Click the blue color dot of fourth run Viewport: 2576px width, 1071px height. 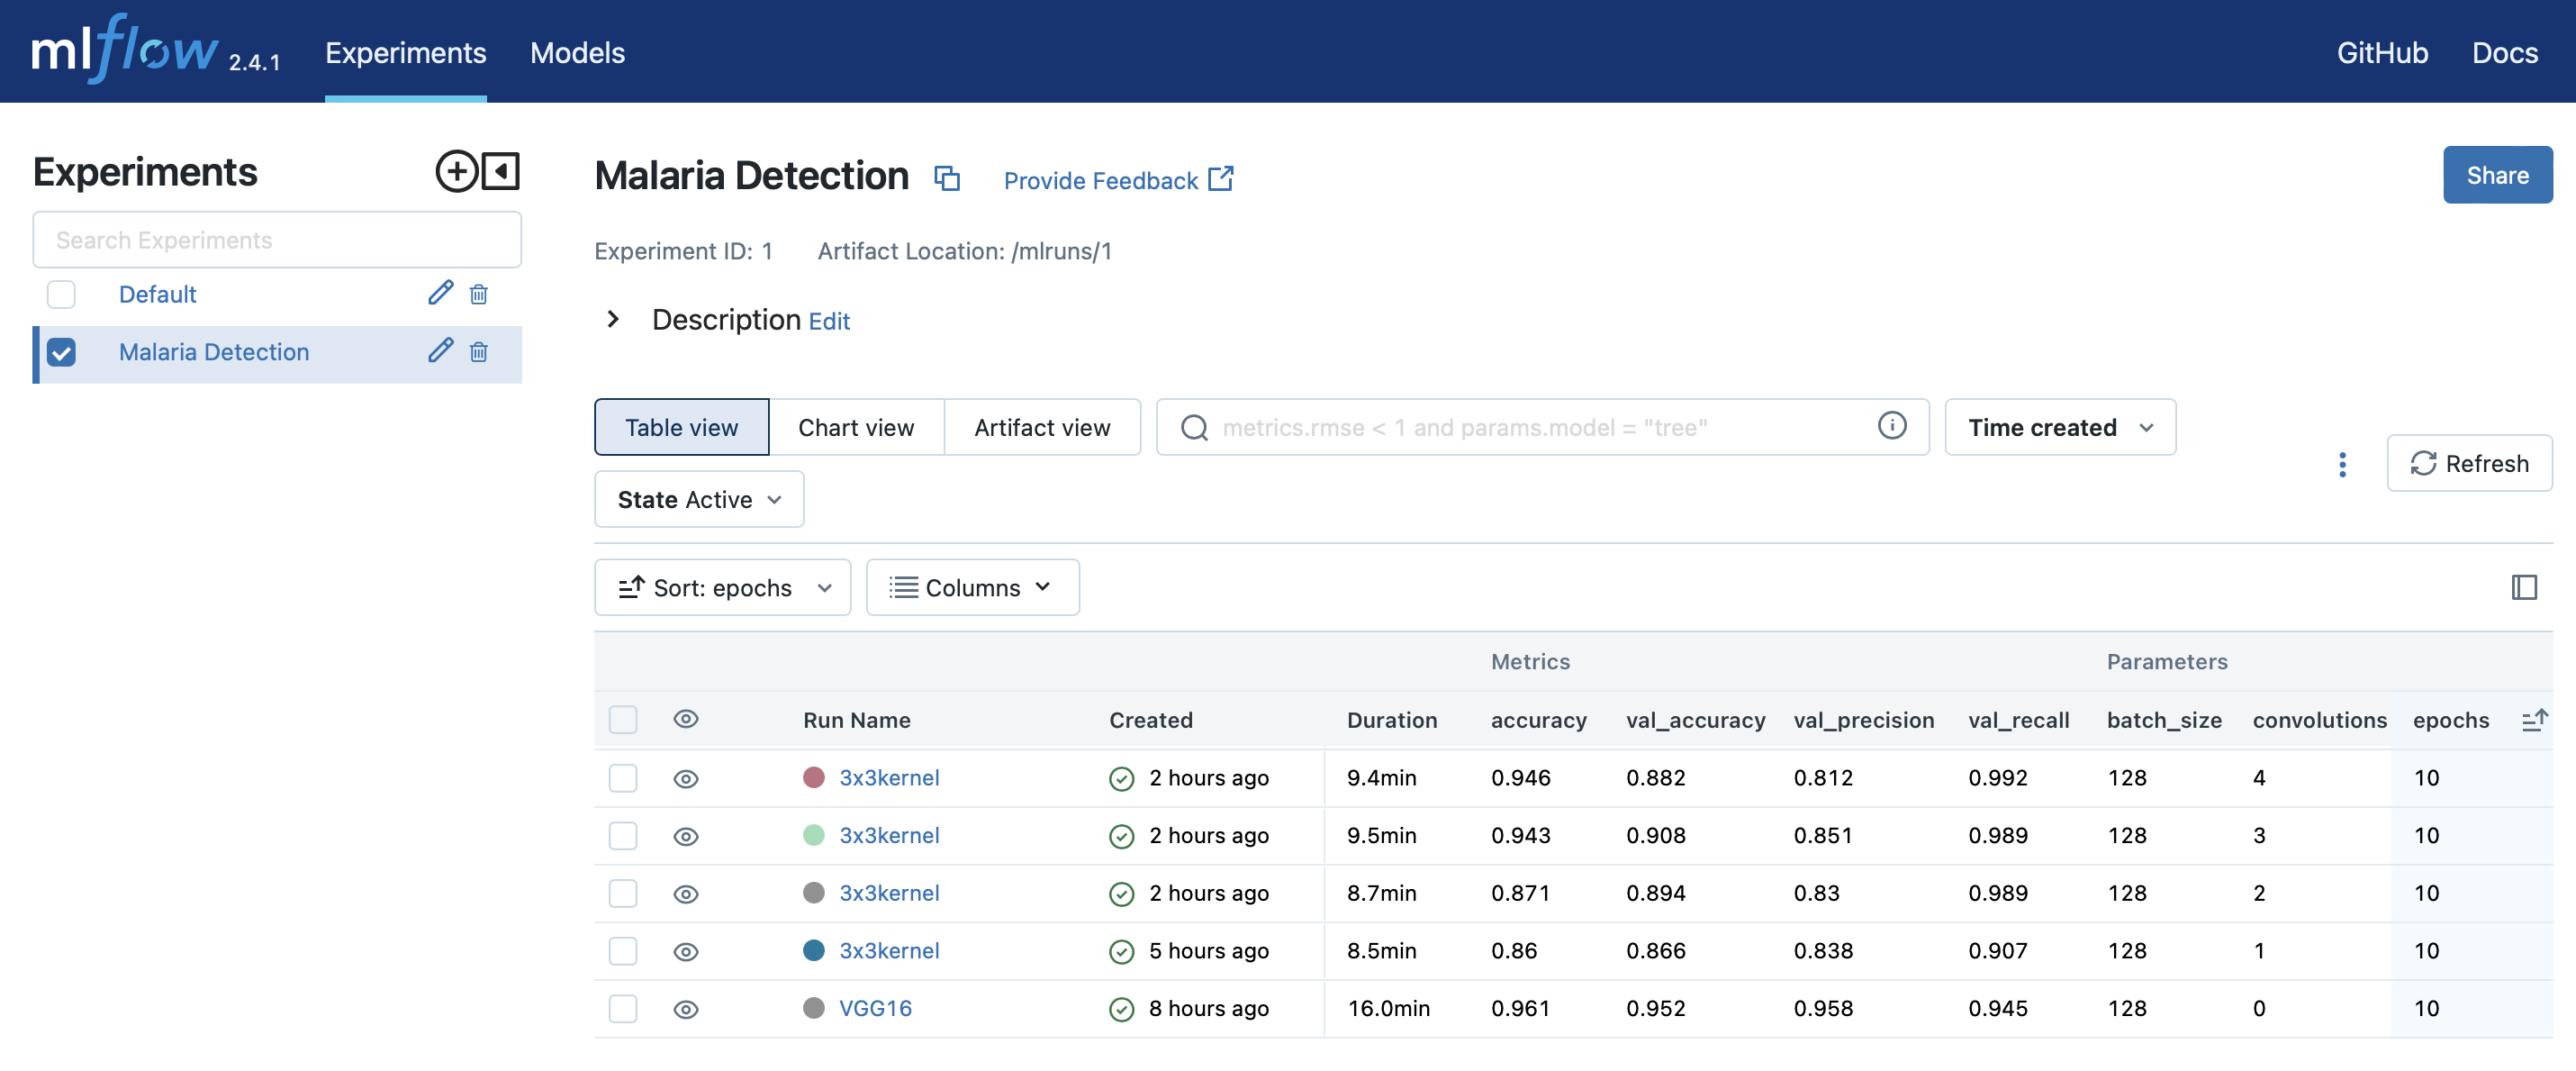point(814,950)
